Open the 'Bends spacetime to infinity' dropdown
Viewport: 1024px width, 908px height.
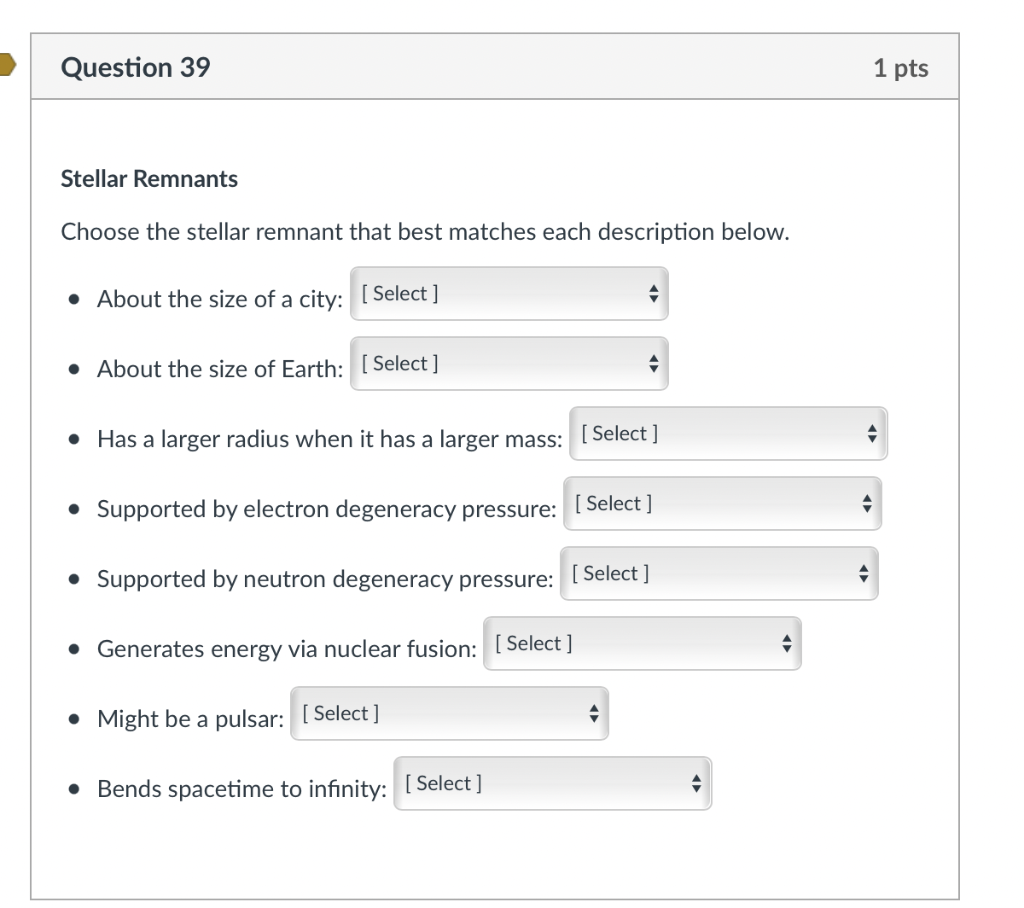(552, 784)
